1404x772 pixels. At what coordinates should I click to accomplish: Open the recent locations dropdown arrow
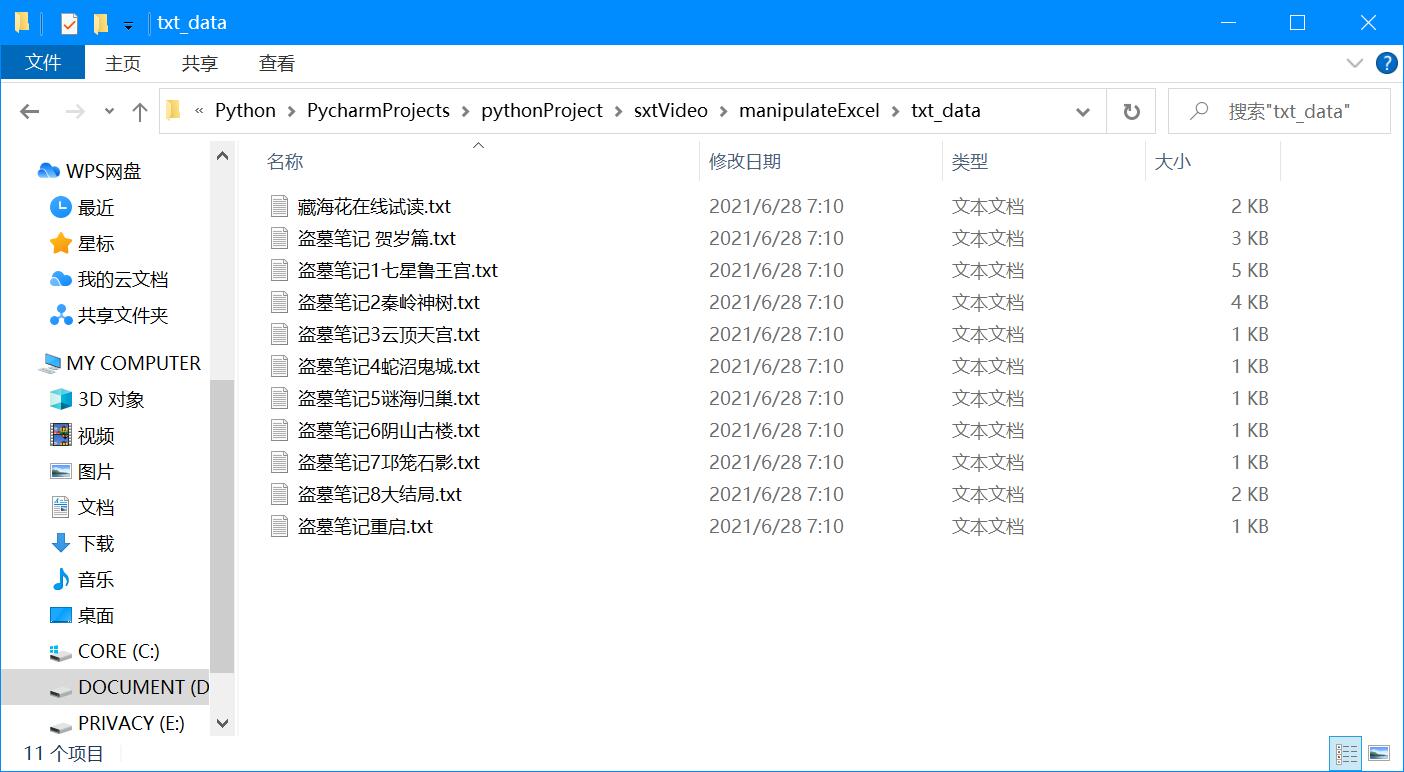pyautogui.click(x=109, y=112)
